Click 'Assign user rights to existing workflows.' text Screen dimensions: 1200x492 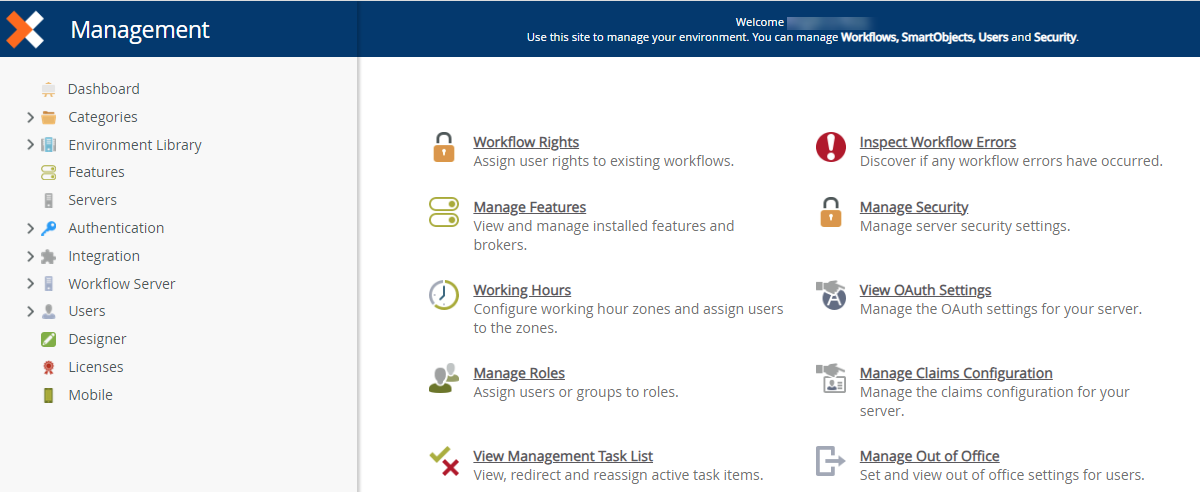click(604, 161)
